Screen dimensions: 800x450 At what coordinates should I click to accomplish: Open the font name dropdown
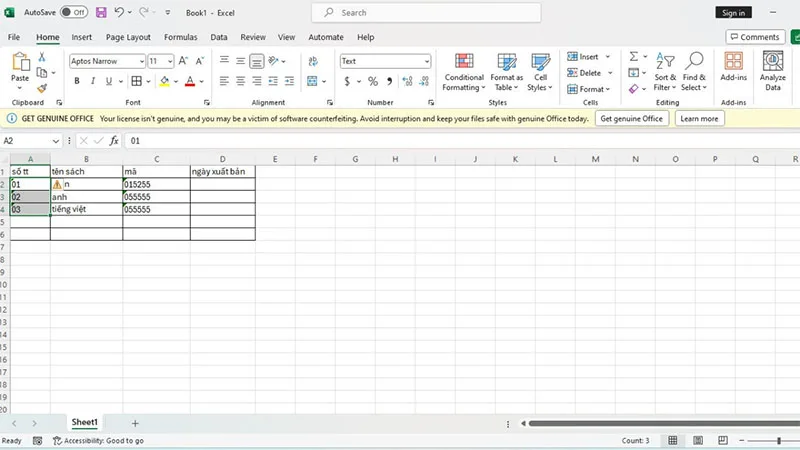(x=141, y=61)
